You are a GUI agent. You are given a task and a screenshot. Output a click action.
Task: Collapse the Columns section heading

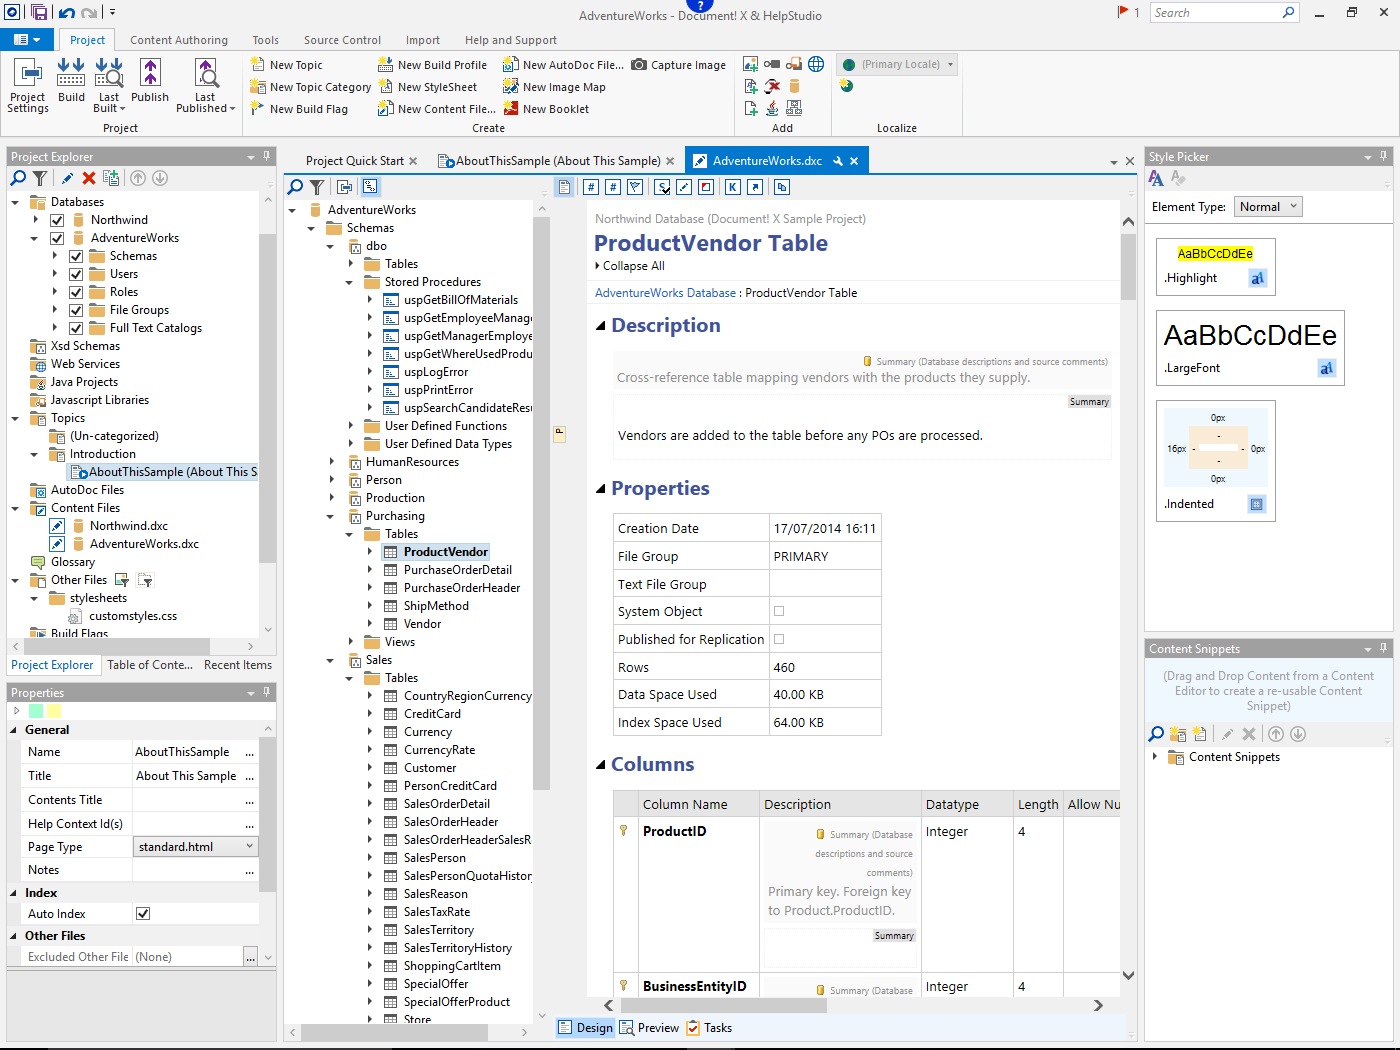[601, 765]
